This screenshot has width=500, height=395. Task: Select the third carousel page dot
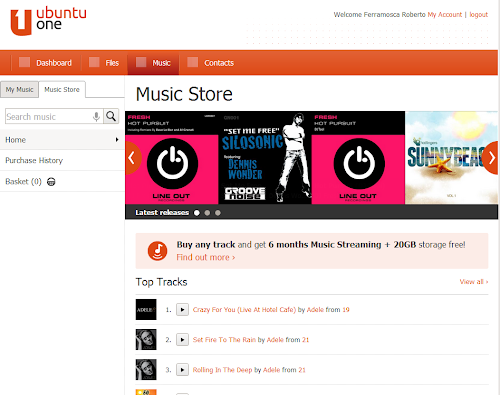pyautogui.click(x=218, y=213)
